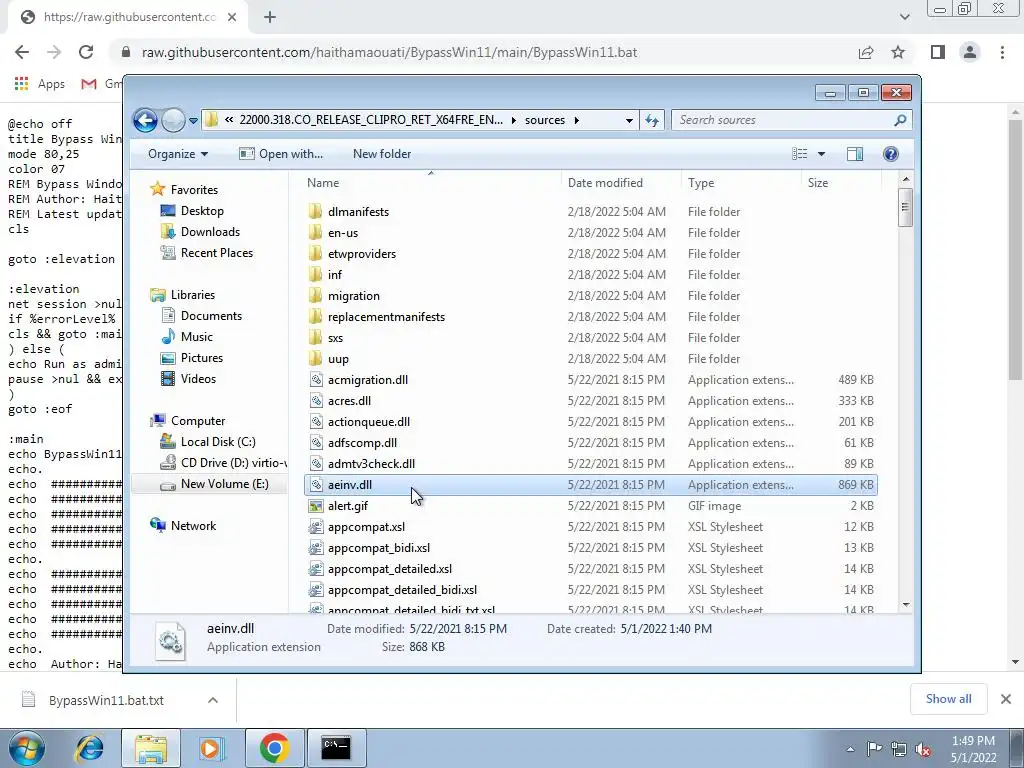Refresh the sources folder view

tap(652, 120)
